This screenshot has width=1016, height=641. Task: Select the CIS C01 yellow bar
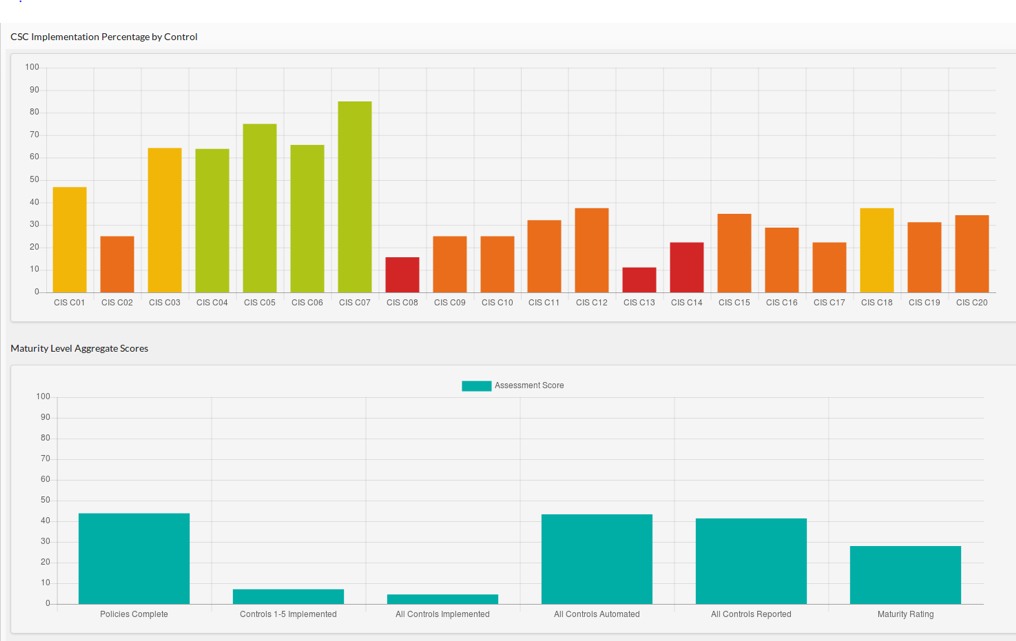click(x=68, y=240)
